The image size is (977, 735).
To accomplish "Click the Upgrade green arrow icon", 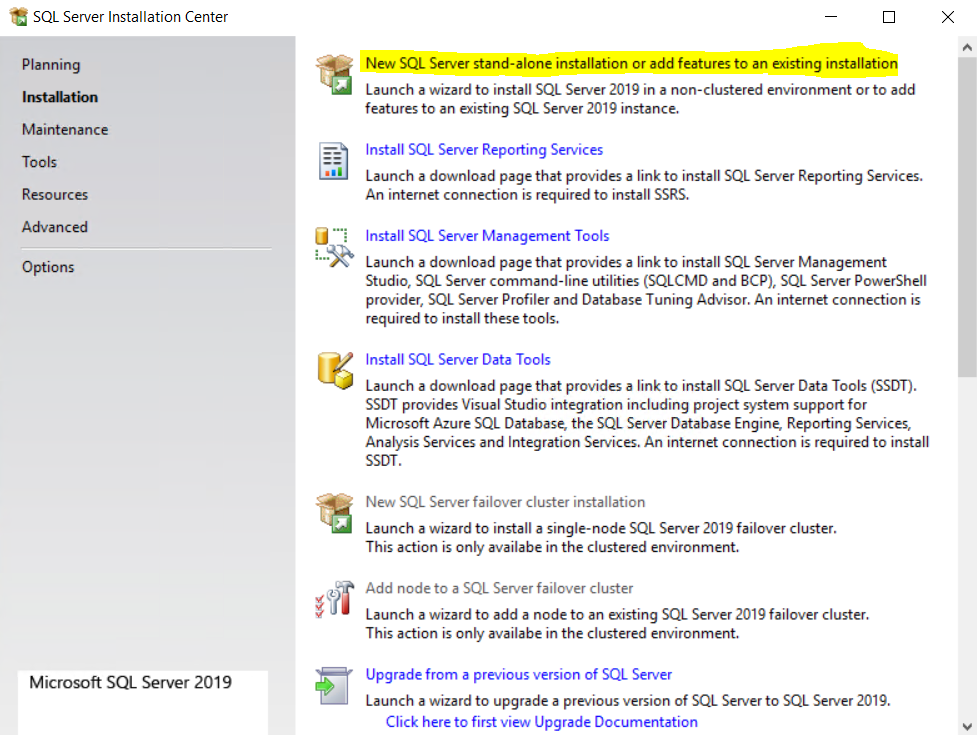I will [333, 685].
